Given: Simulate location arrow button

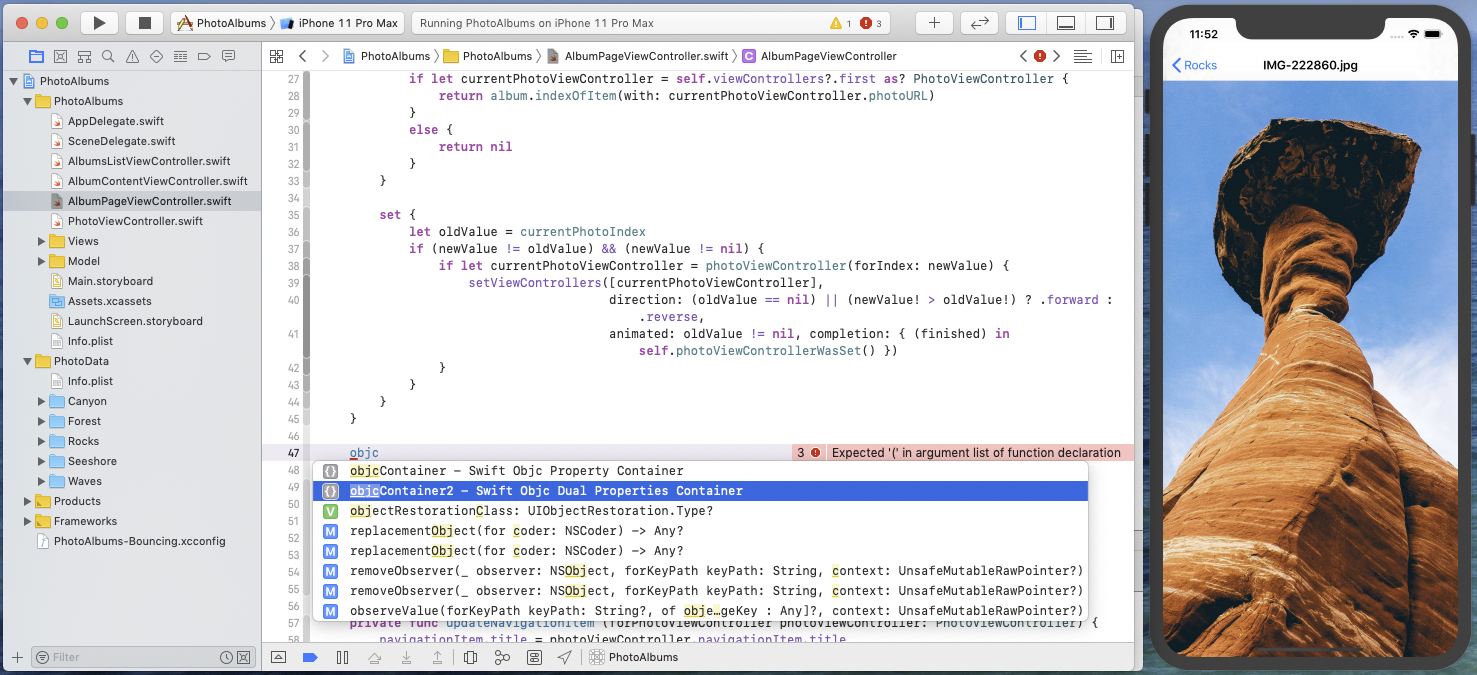Looking at the screenshot, I should point(565,657).
